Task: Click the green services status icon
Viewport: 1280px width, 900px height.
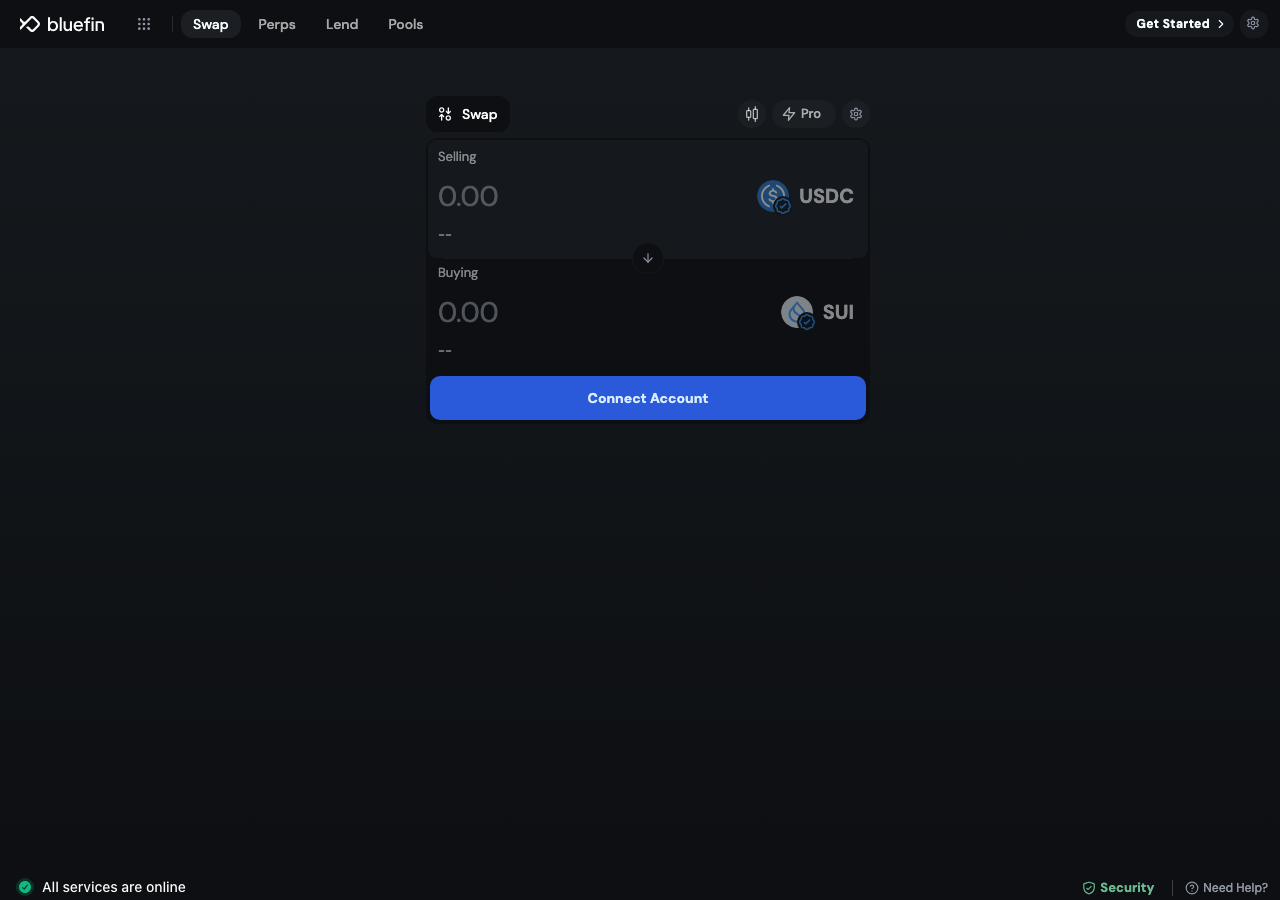Action: coord(25,887)
